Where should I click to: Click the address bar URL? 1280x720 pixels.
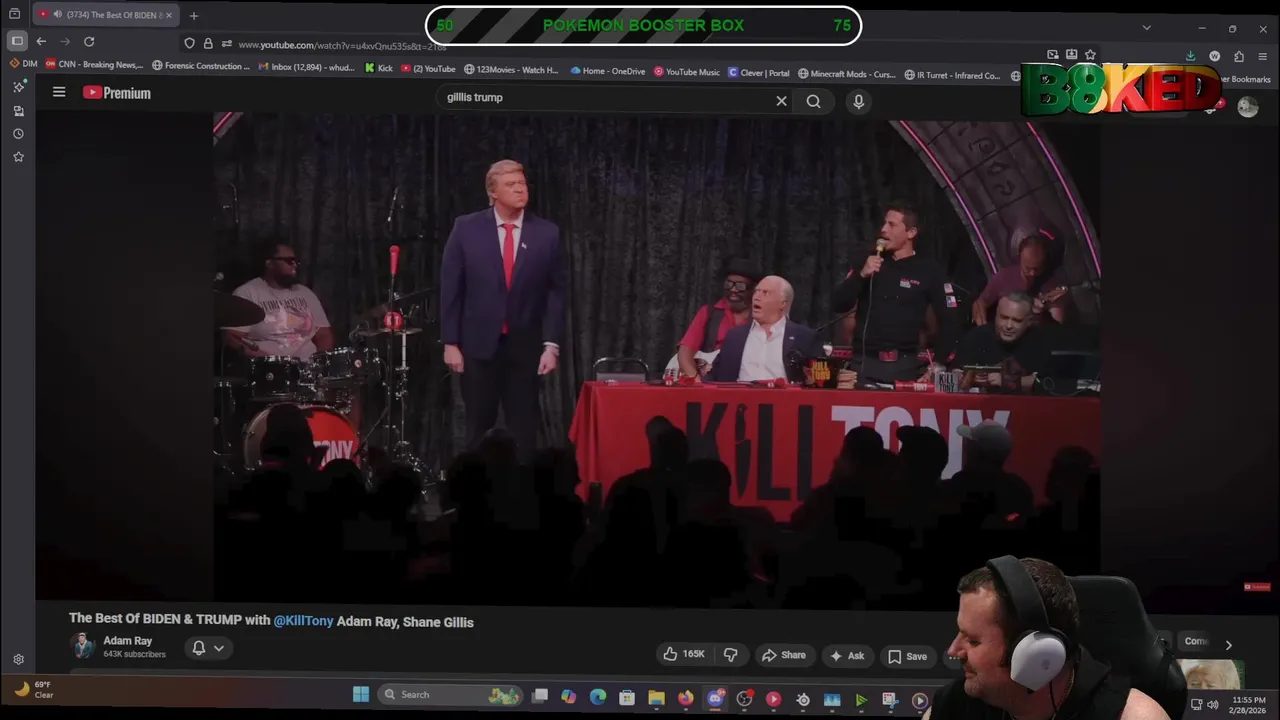pyautogui.click(x=342, y=44)
